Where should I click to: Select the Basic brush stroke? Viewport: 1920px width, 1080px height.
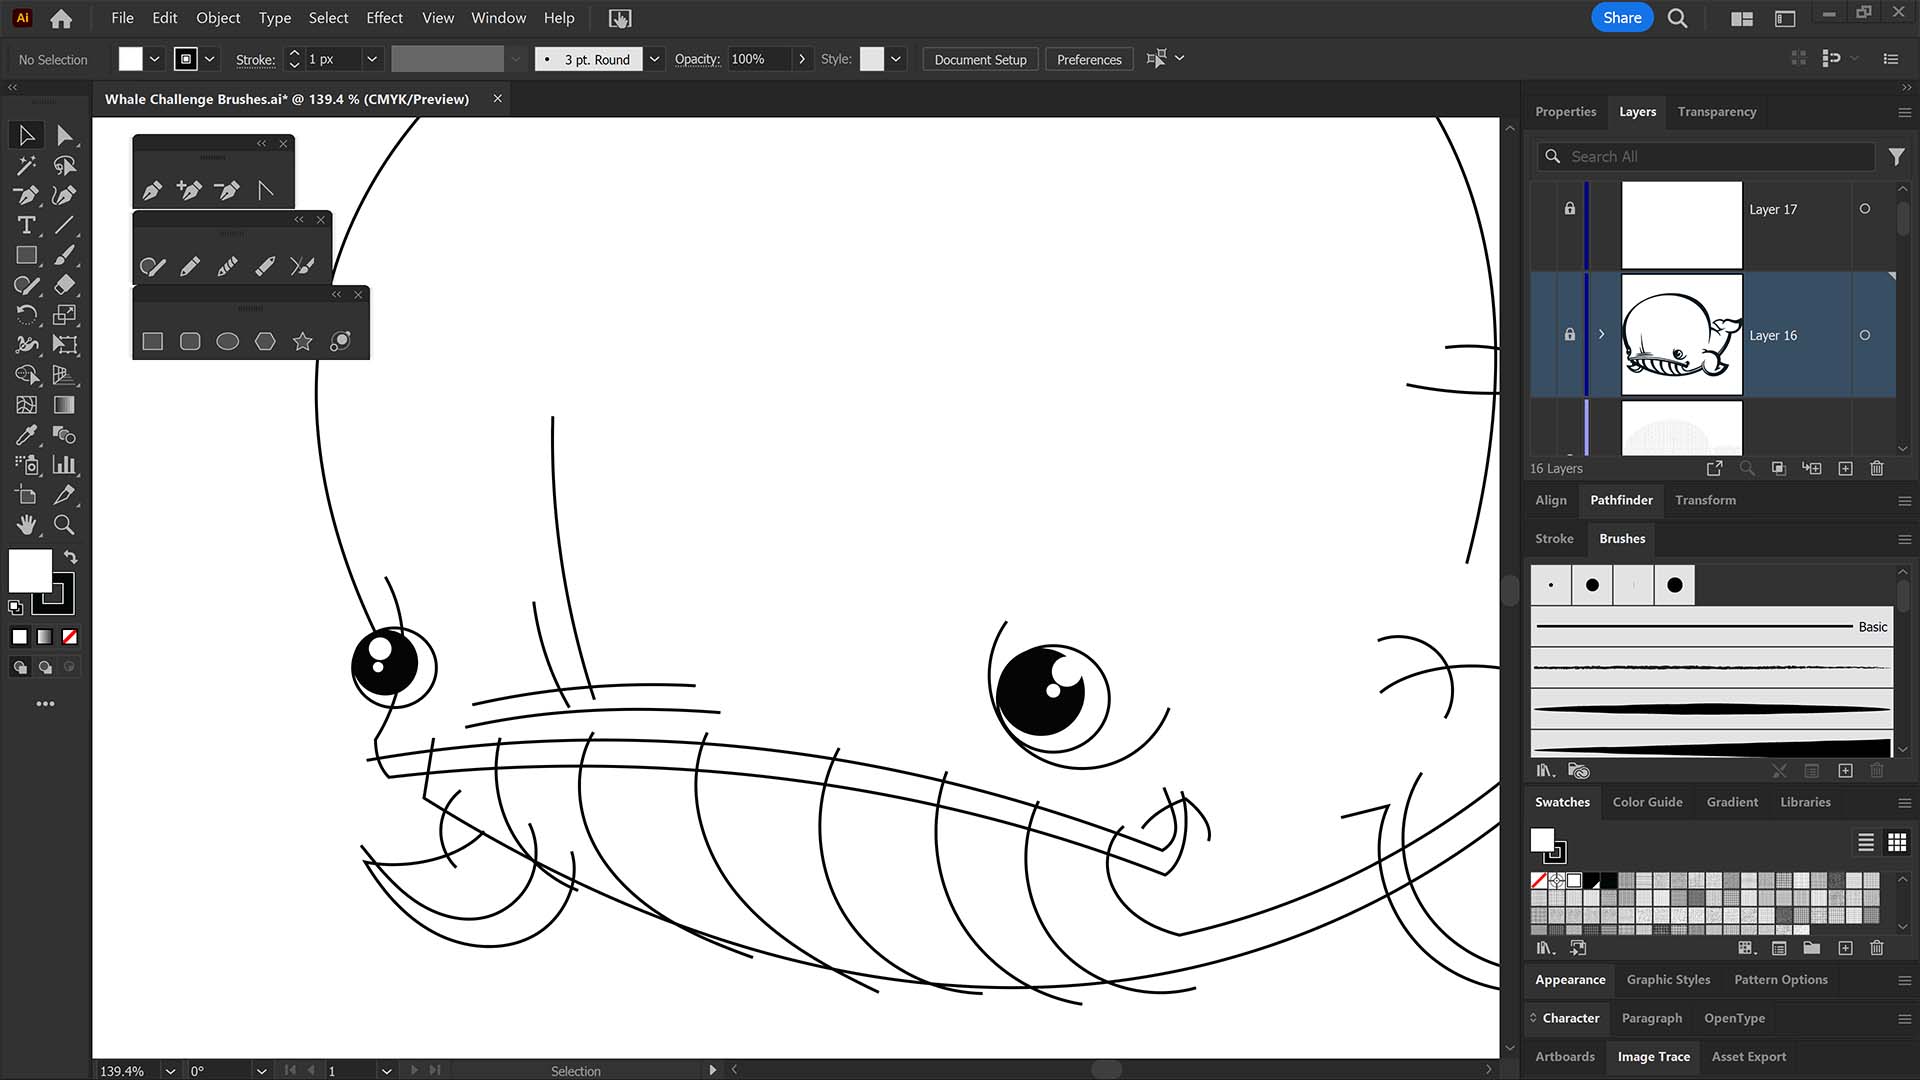click(x=1712, y=627)
